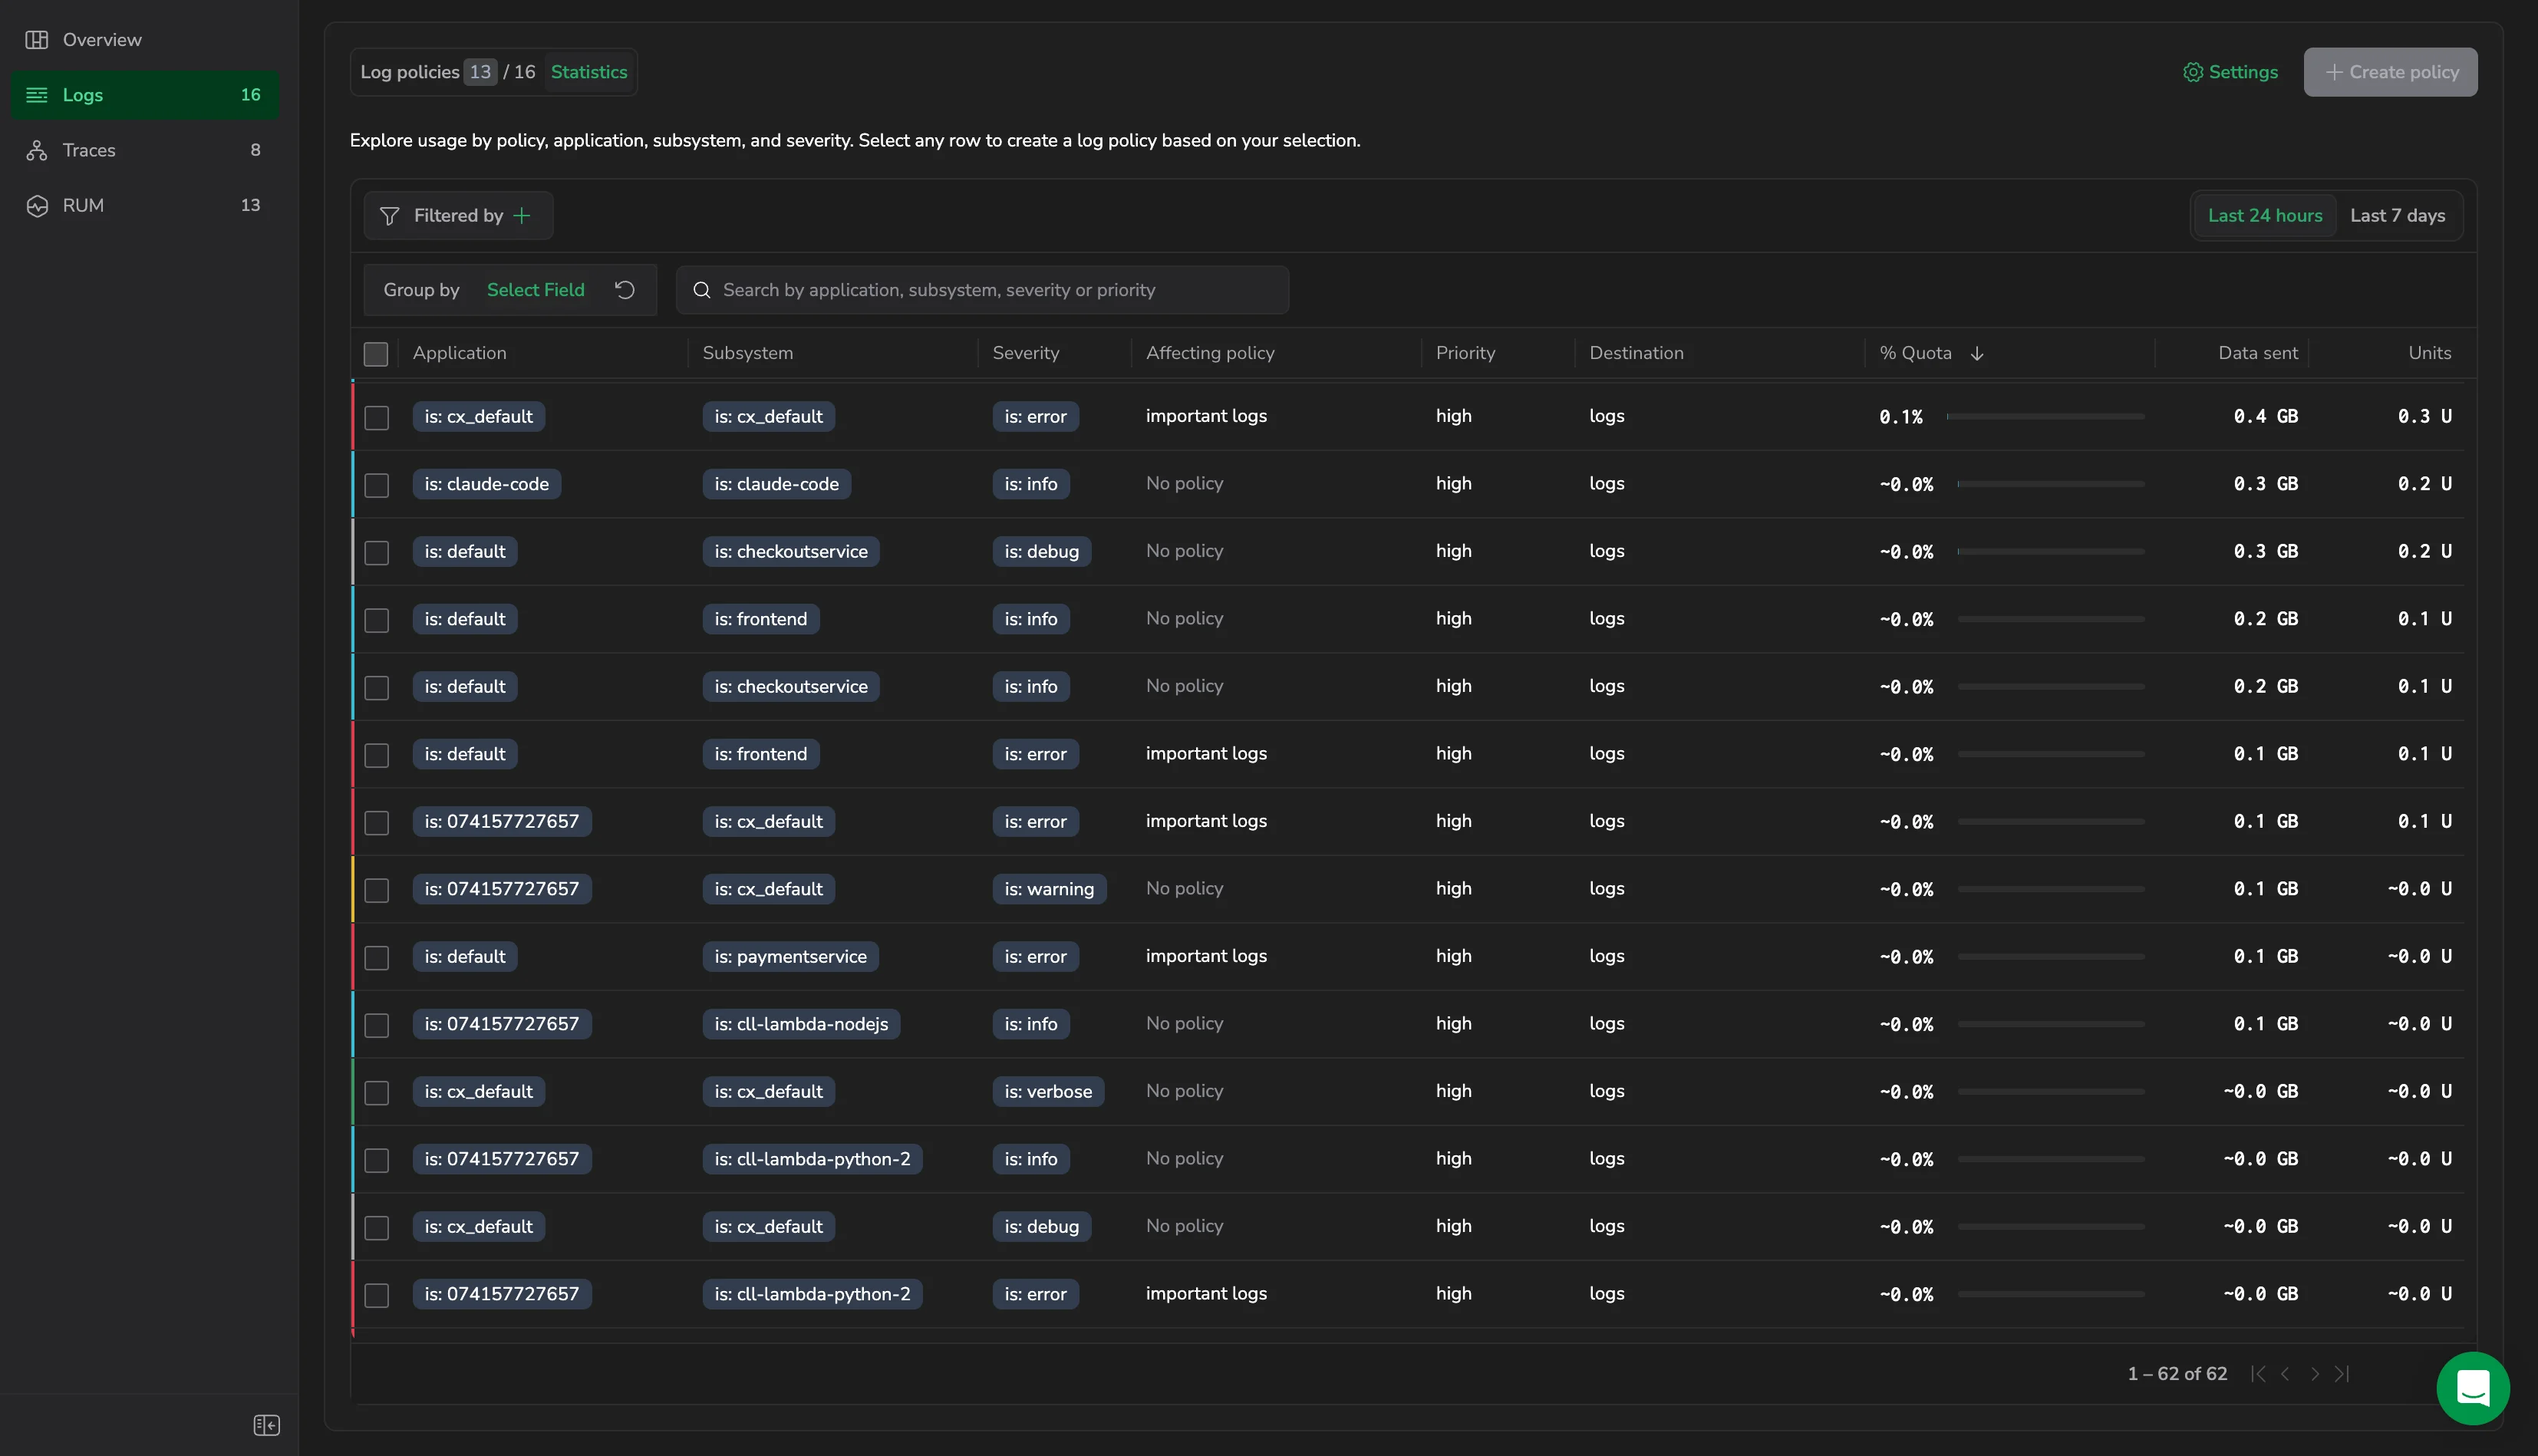This screenshot has width=2538, height=1456.
Task: Go to last page arrow
Action: coord(2342,1374)
